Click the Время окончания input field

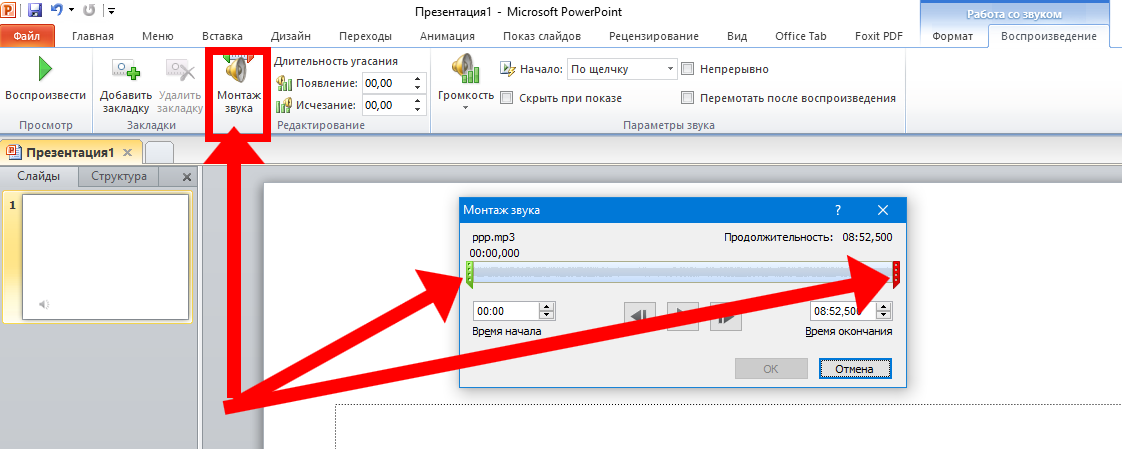point(844,312)
